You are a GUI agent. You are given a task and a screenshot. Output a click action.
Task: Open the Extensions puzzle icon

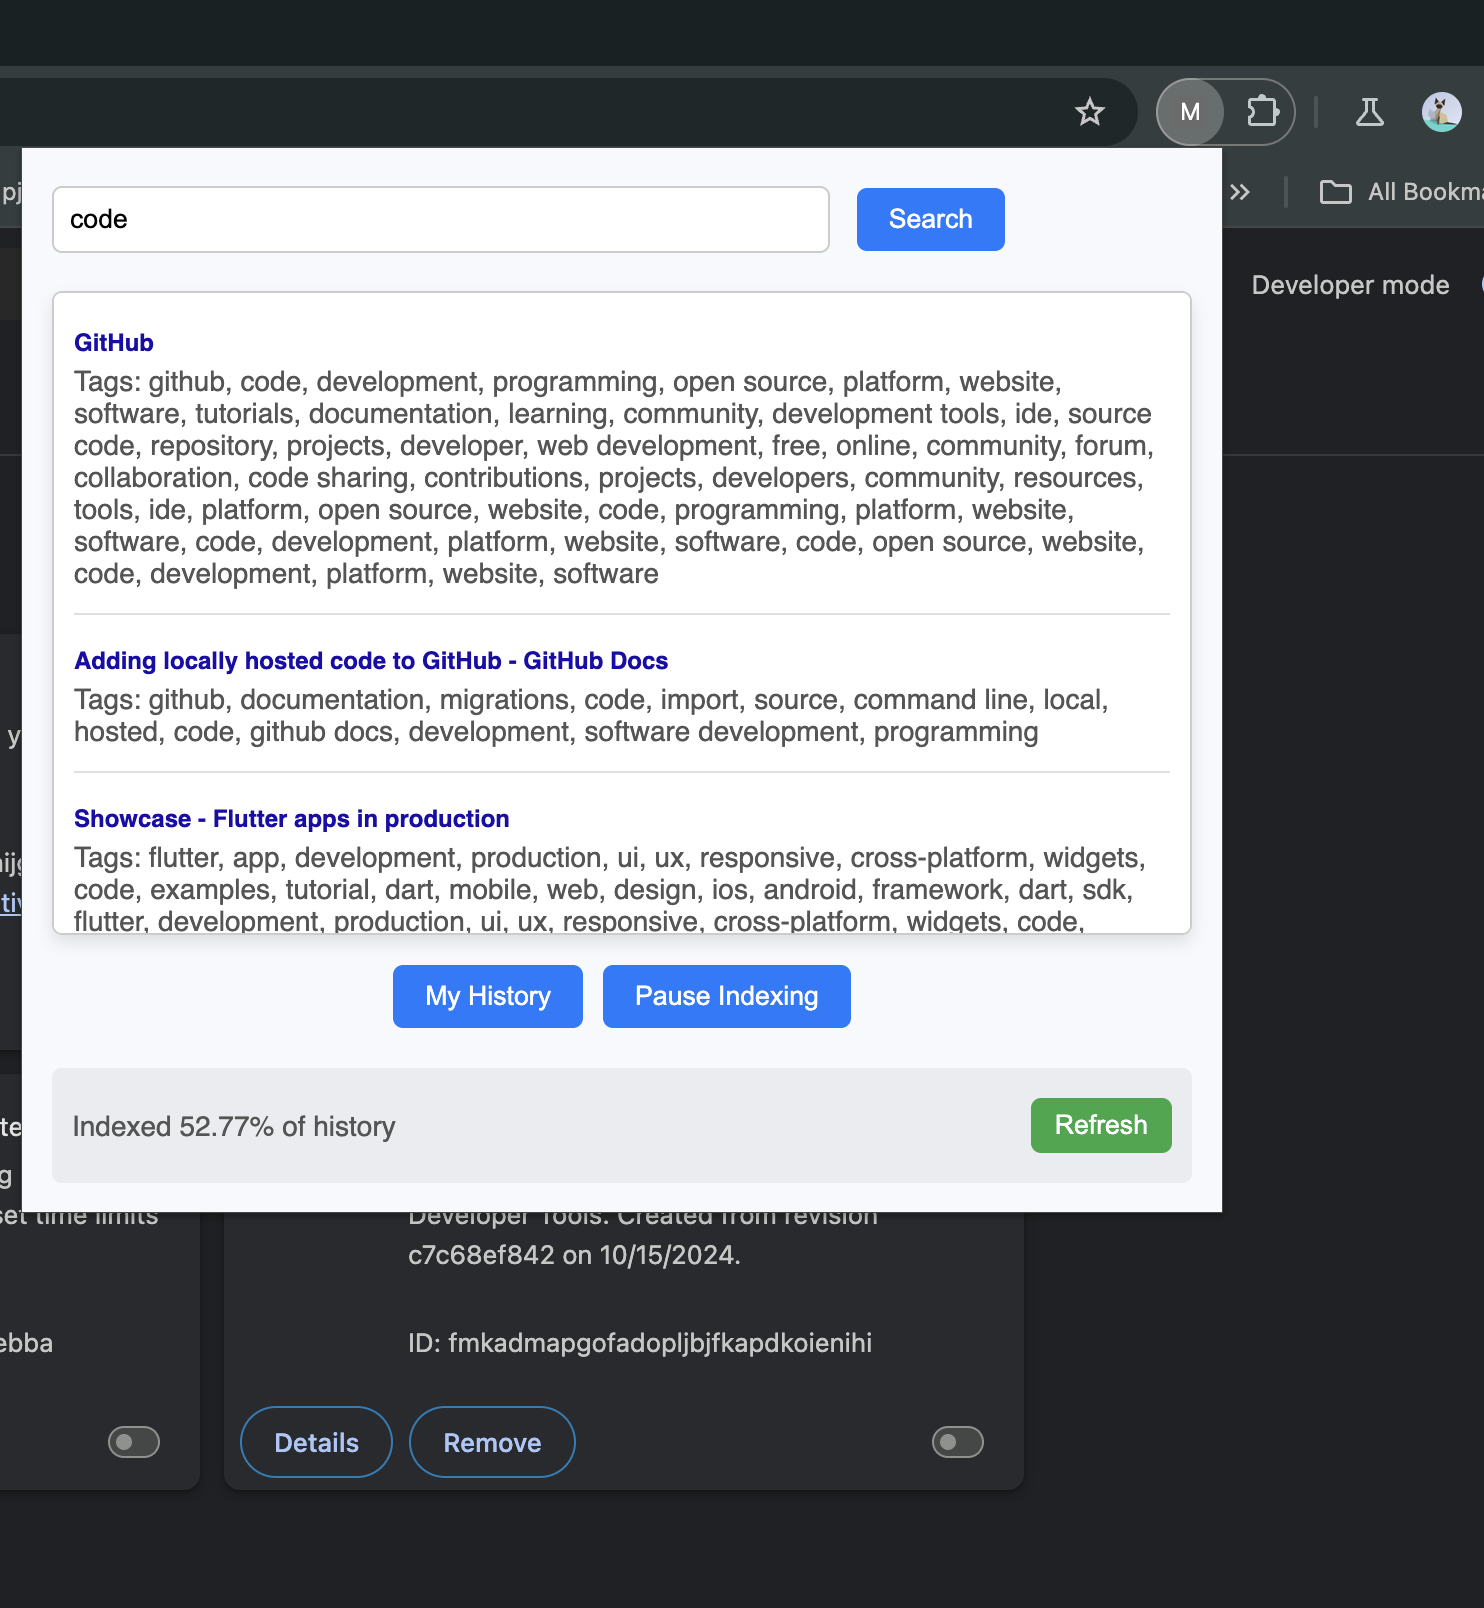(1263, 112)
